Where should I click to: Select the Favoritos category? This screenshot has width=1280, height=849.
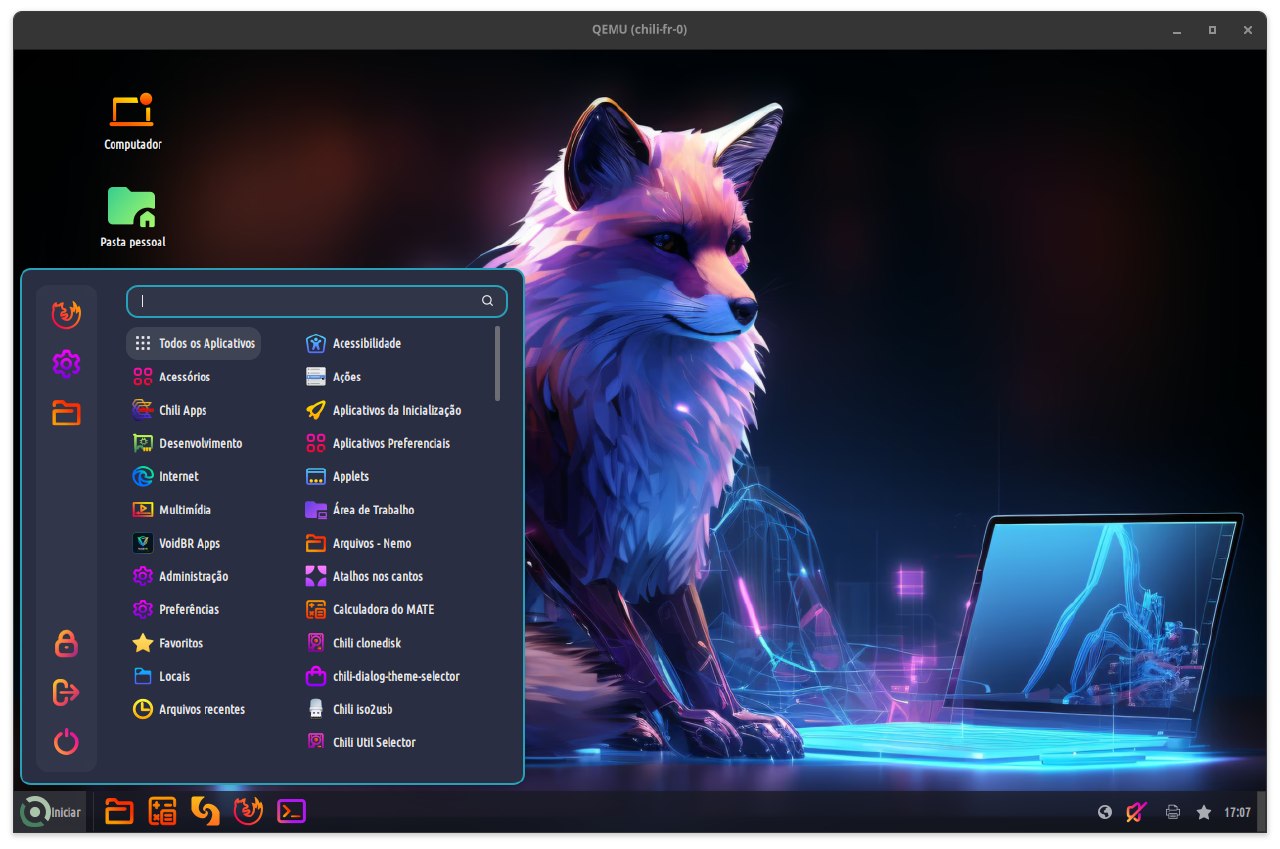pyautogui.click(x=194, y=643)
